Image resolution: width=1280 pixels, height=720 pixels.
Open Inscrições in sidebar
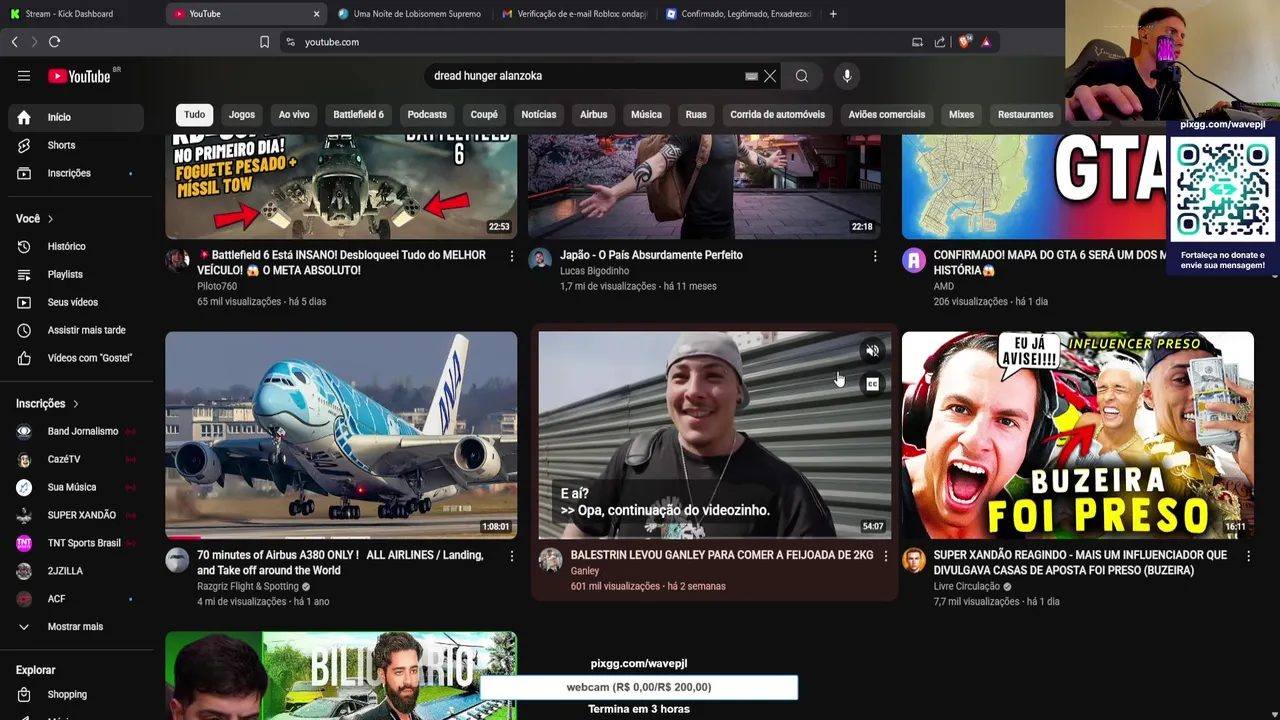[76, 173]
